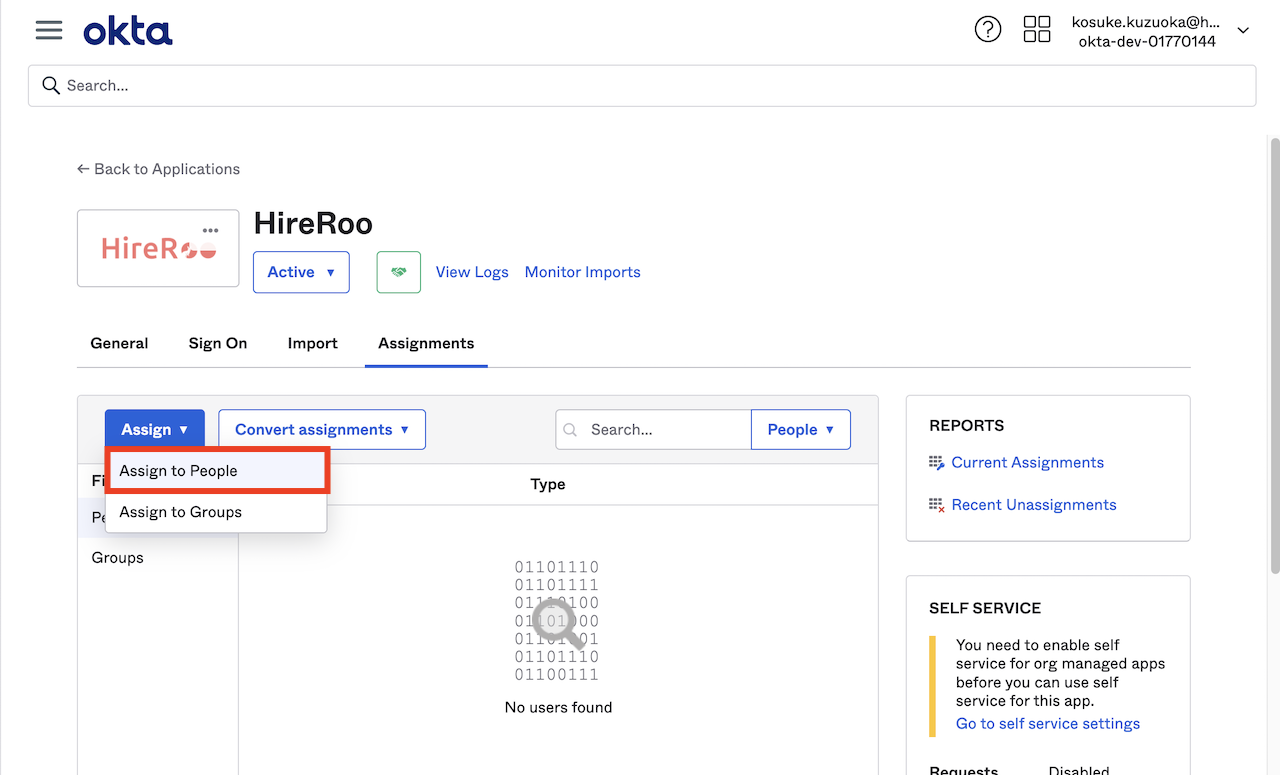
Task: Switch to the Sign On tab
Action: pyautogui.click(x=218, y=343)
